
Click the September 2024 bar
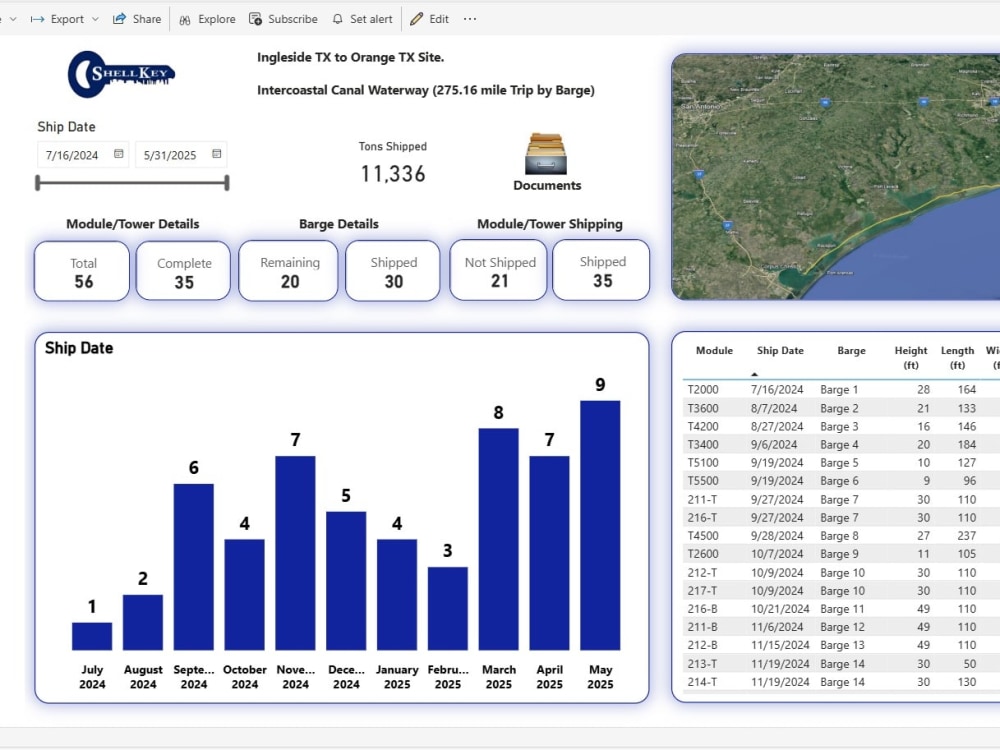pos(194,567)
